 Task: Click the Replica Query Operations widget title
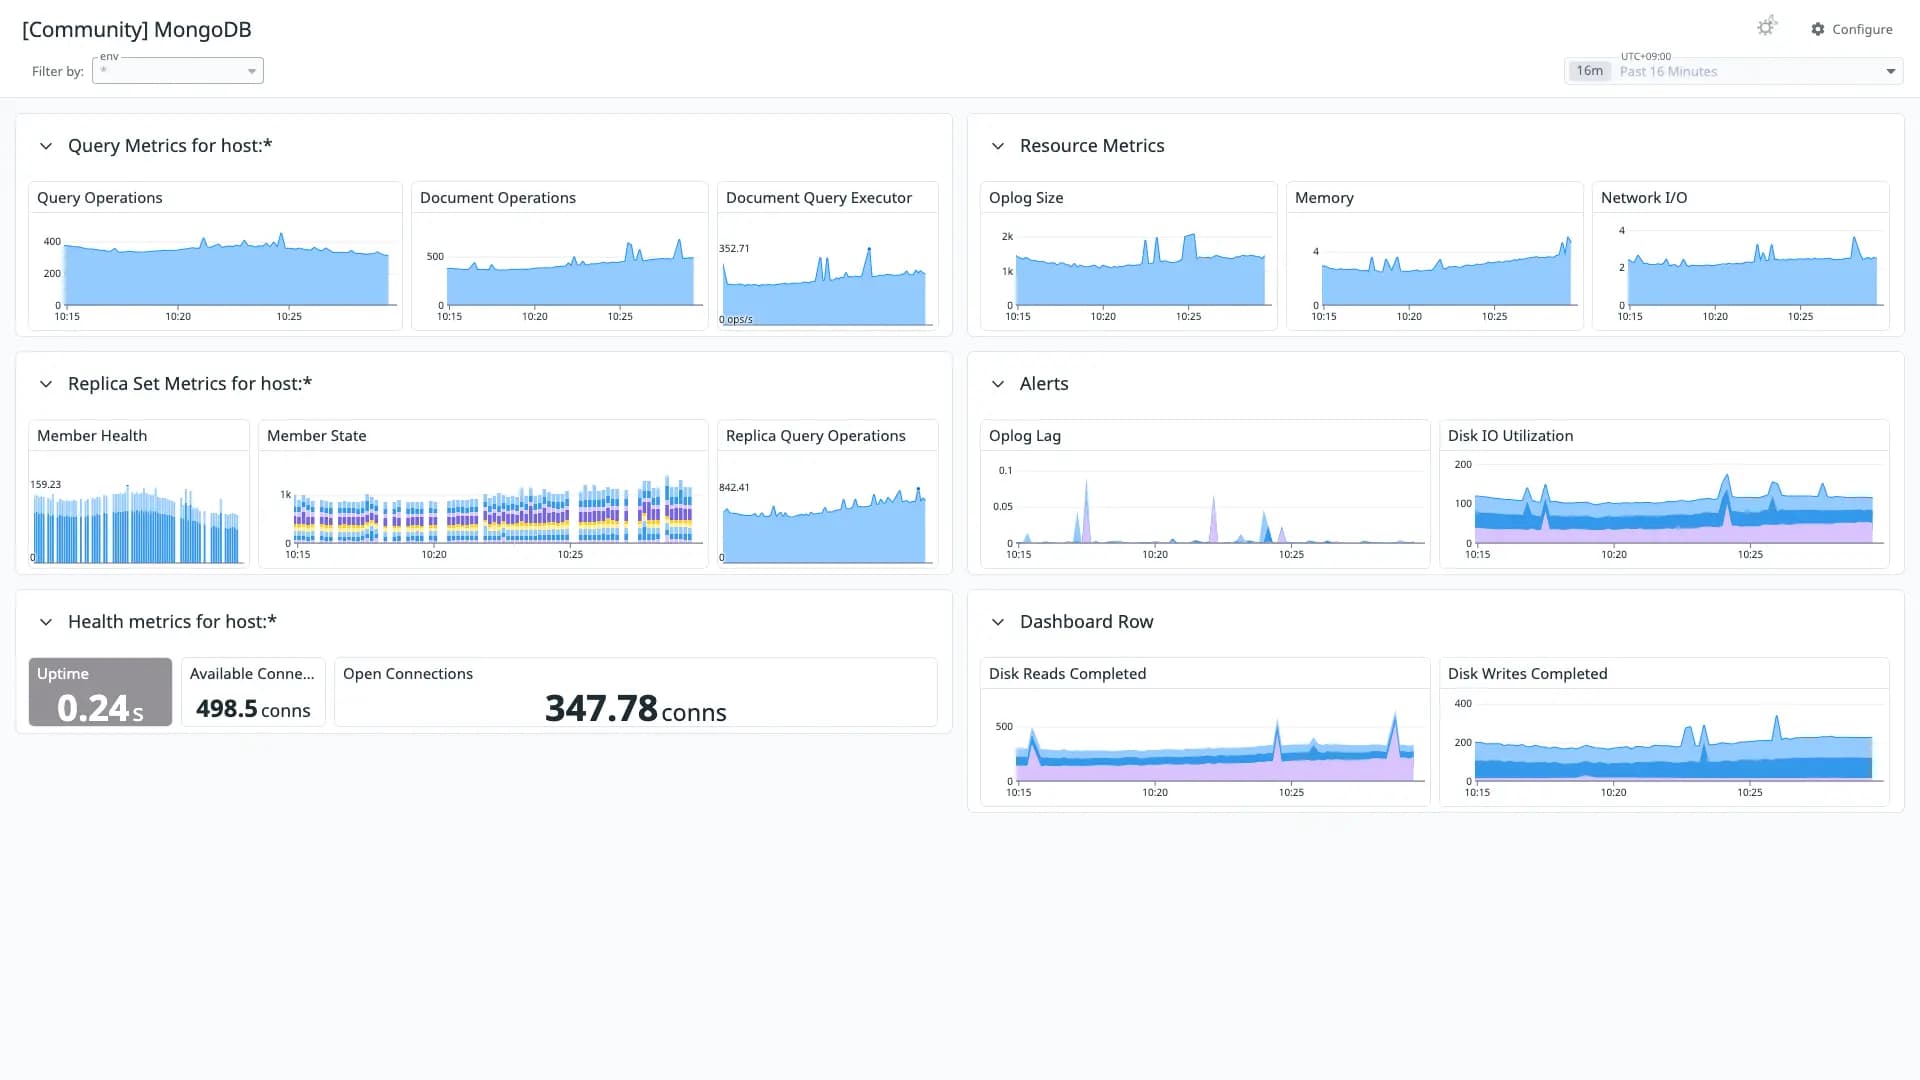(816, 436)
